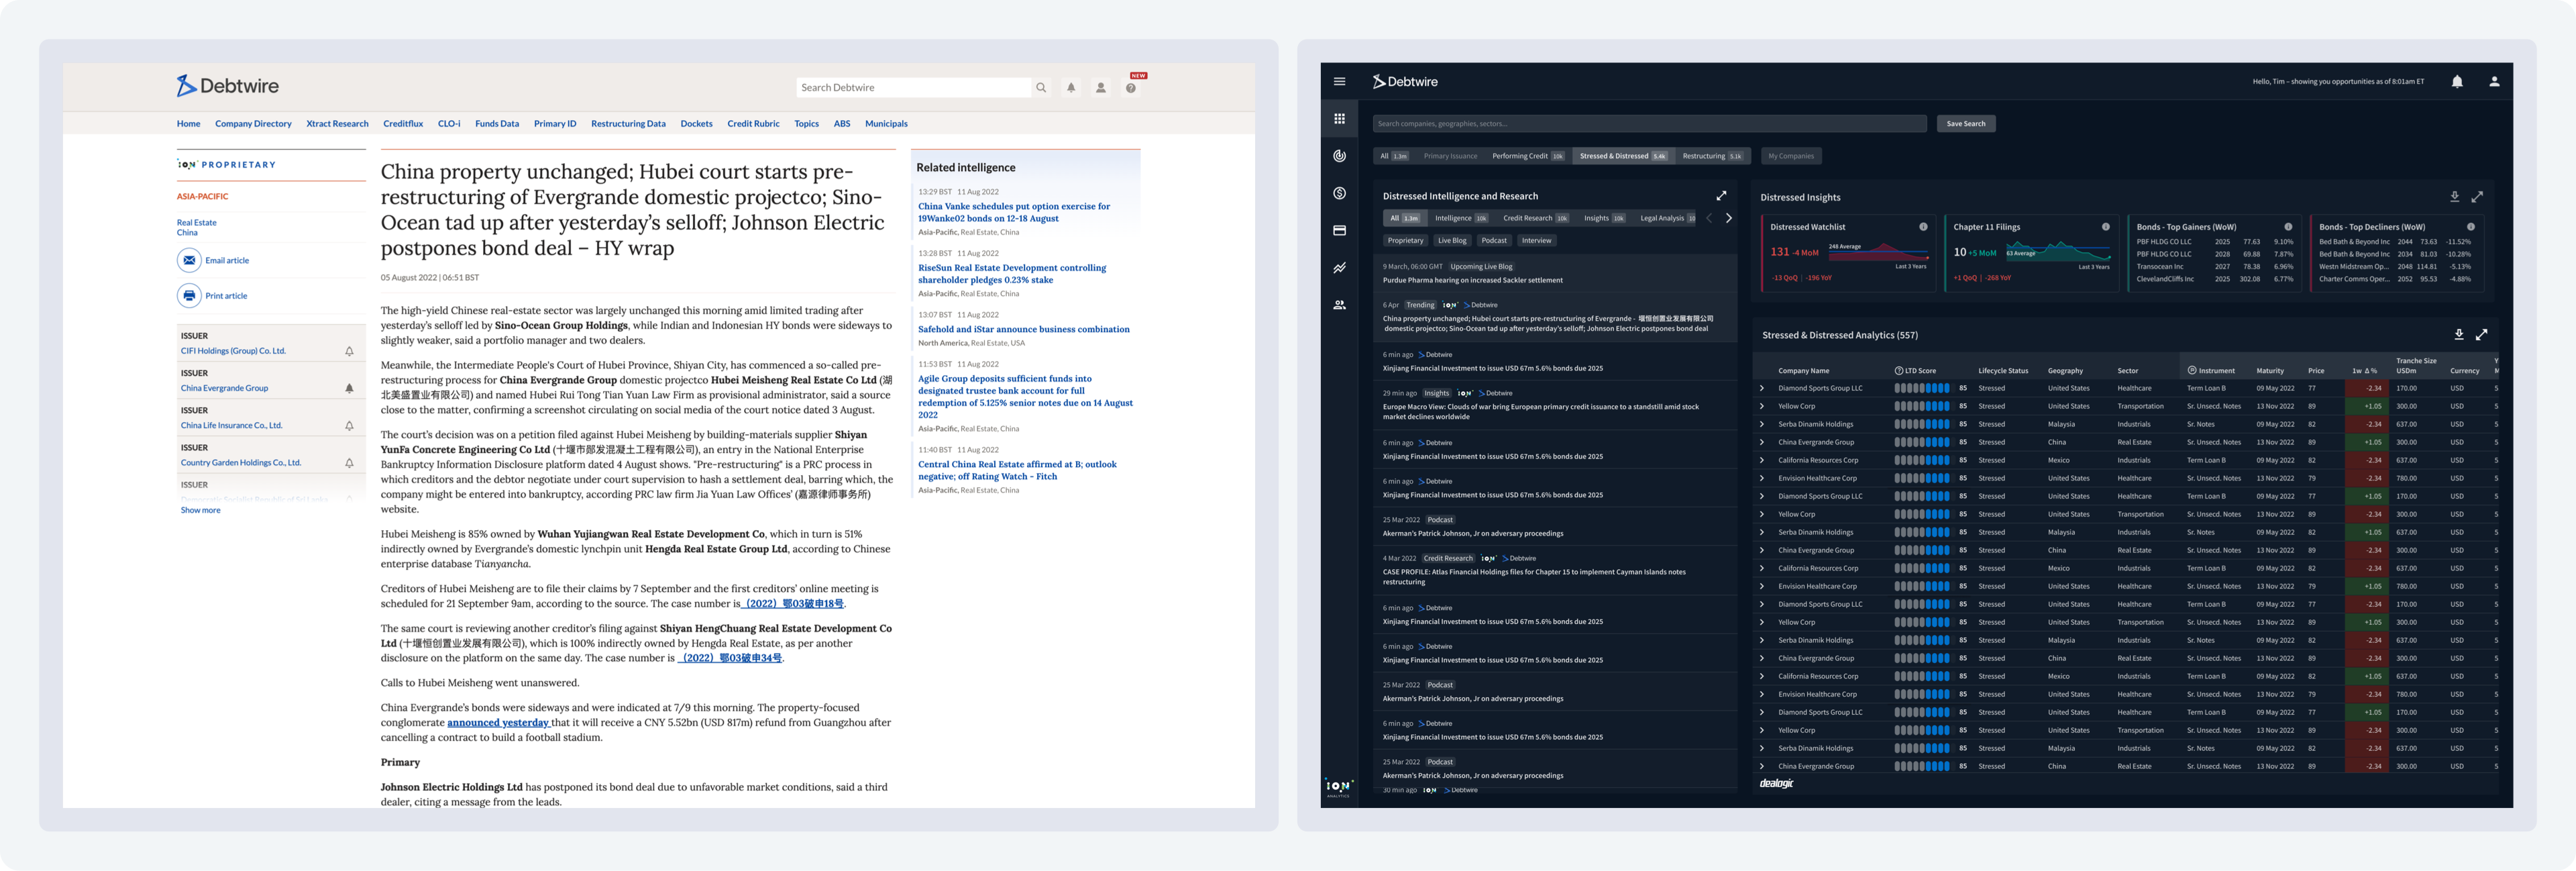
Task: Click Show more under issuer list
Action: point(200,510)
